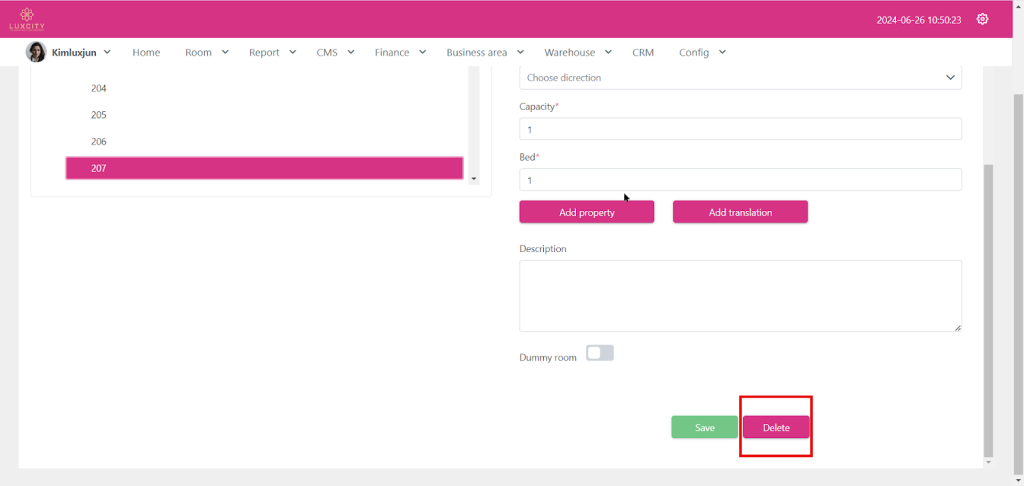This screenshot has height=486, width=1024.
Task: Open the Warehouse menu
Action: [577, 52]
